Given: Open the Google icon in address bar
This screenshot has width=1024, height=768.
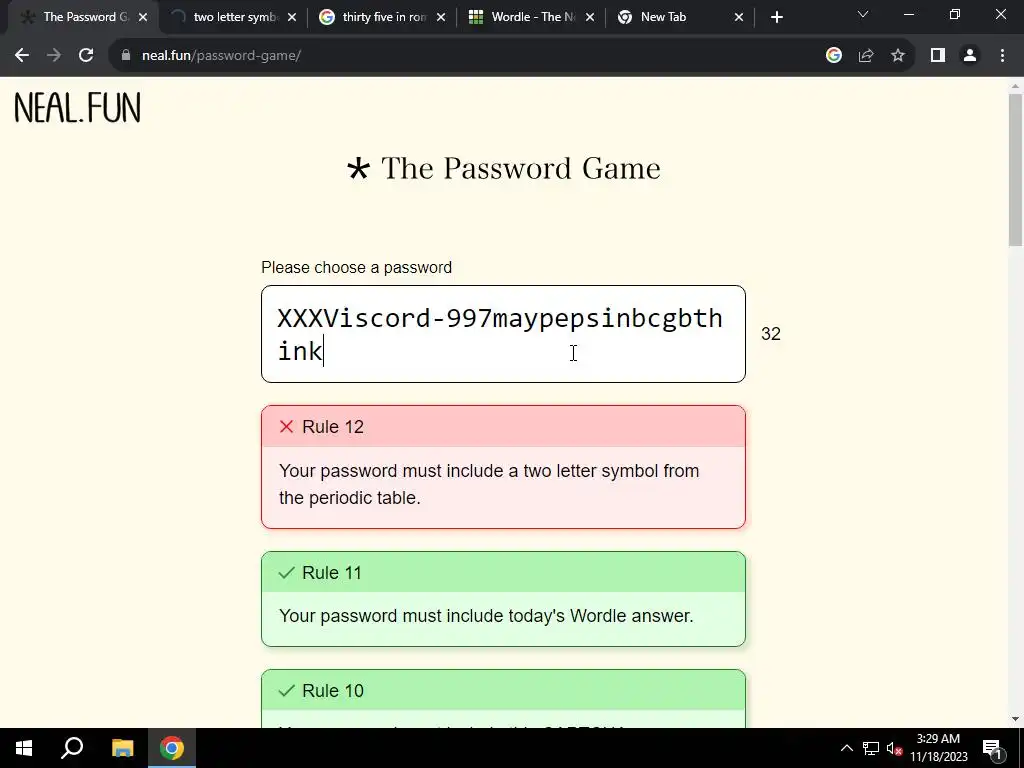Looking at the screenshot, I should point(833,56).
